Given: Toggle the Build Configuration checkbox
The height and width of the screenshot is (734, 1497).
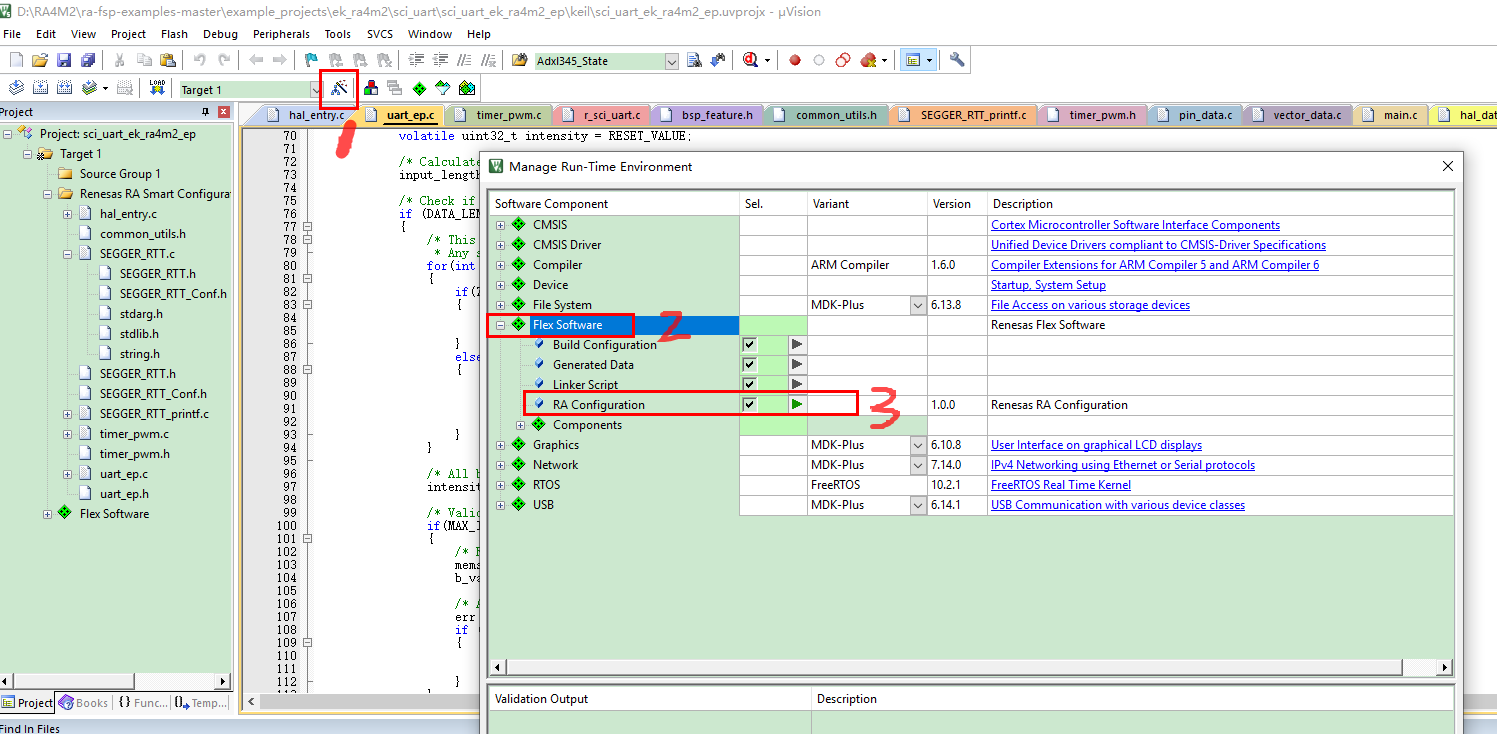Looking at the screenshot, I should point(749,345).
